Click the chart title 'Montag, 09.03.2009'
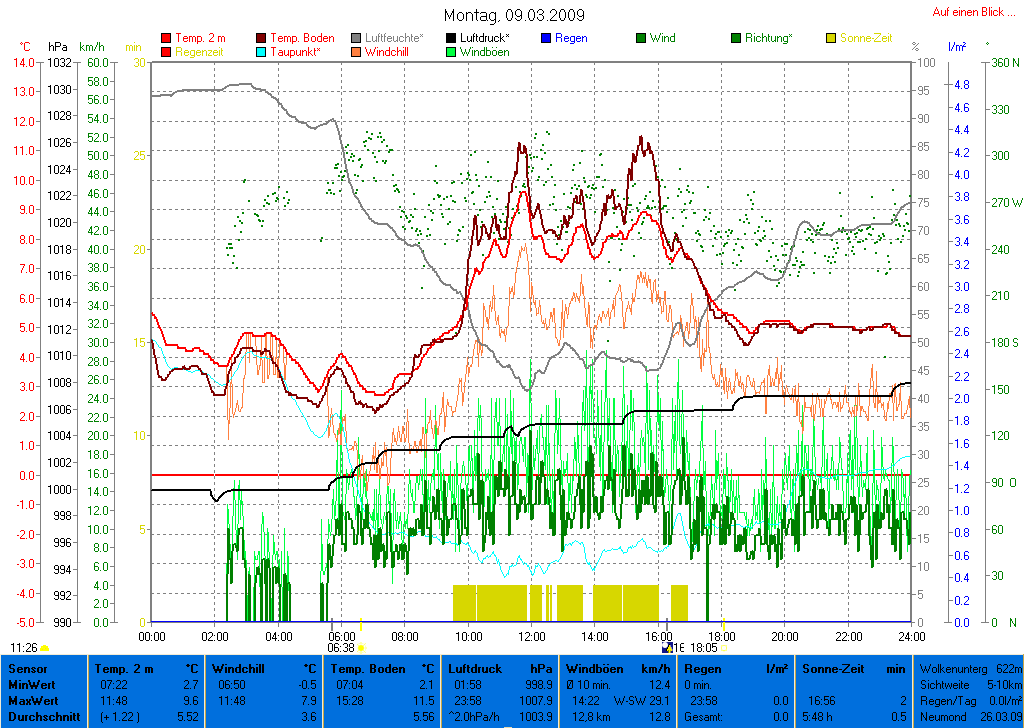 pyautogui.click(x=514, y=15)
